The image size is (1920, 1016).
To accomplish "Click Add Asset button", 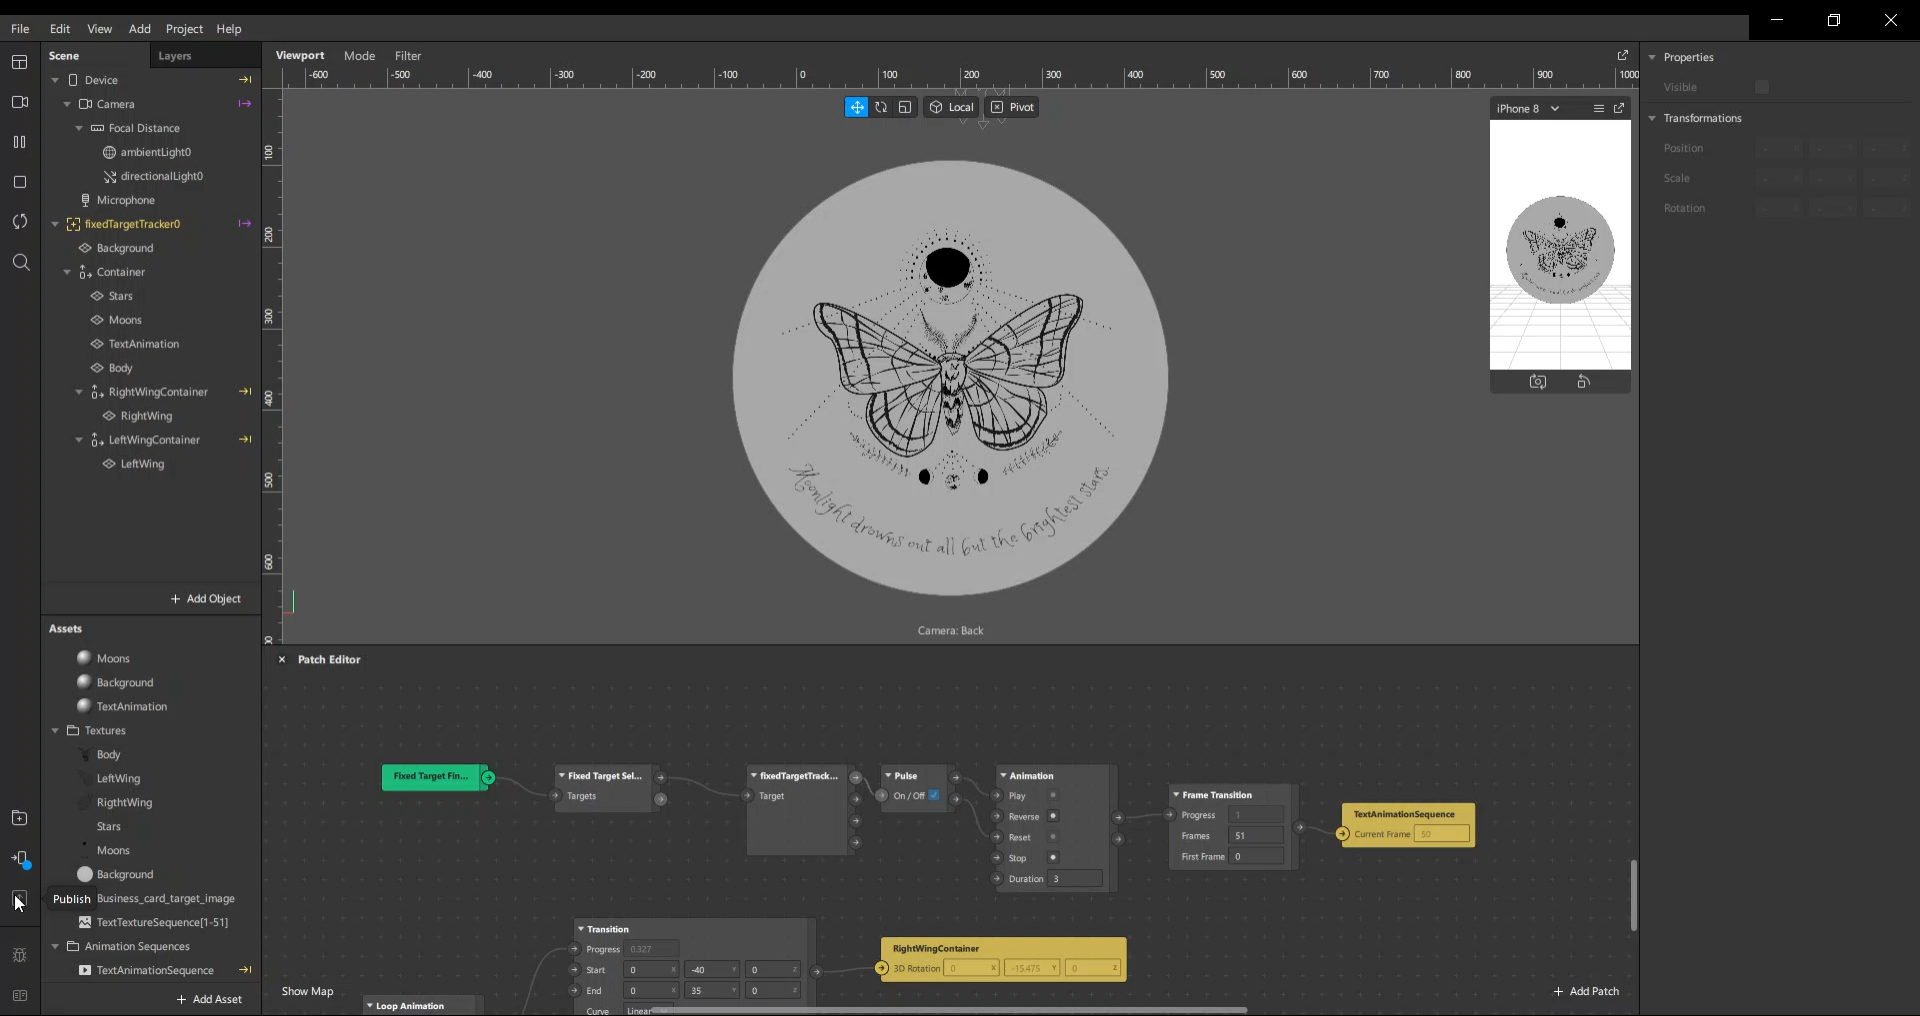I will click(209, 999).
